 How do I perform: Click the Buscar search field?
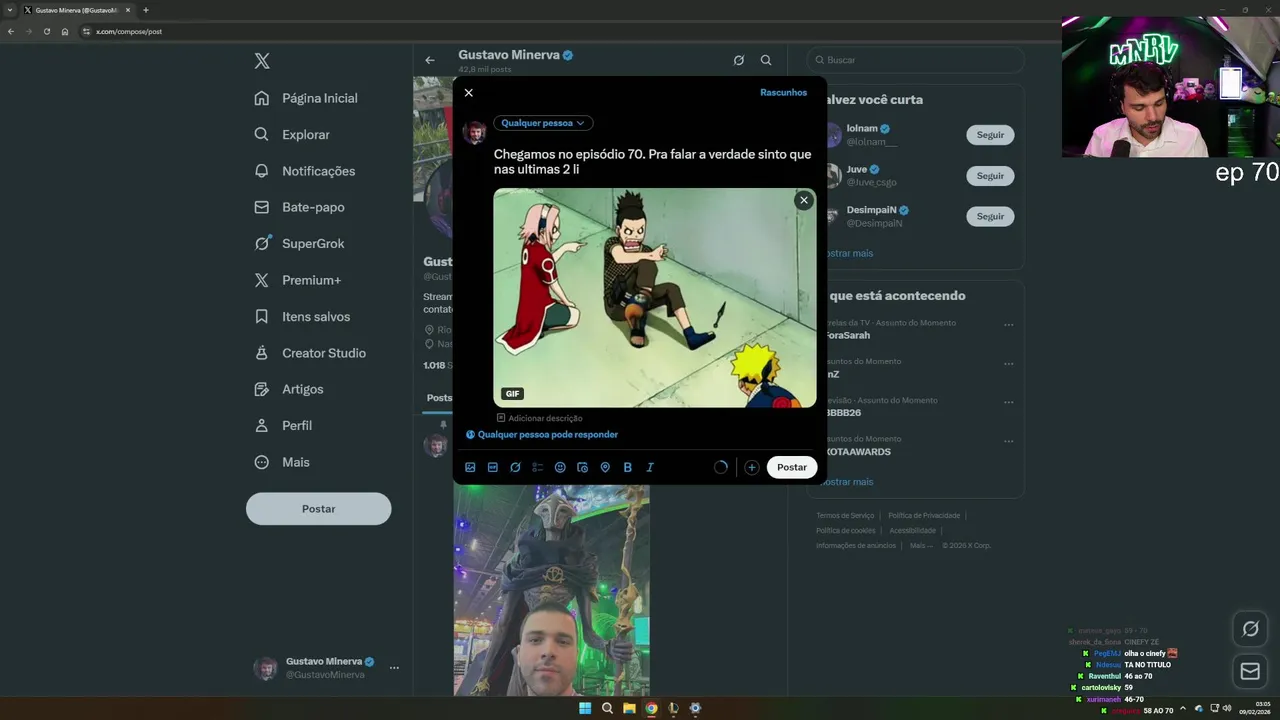coord(916,60)
